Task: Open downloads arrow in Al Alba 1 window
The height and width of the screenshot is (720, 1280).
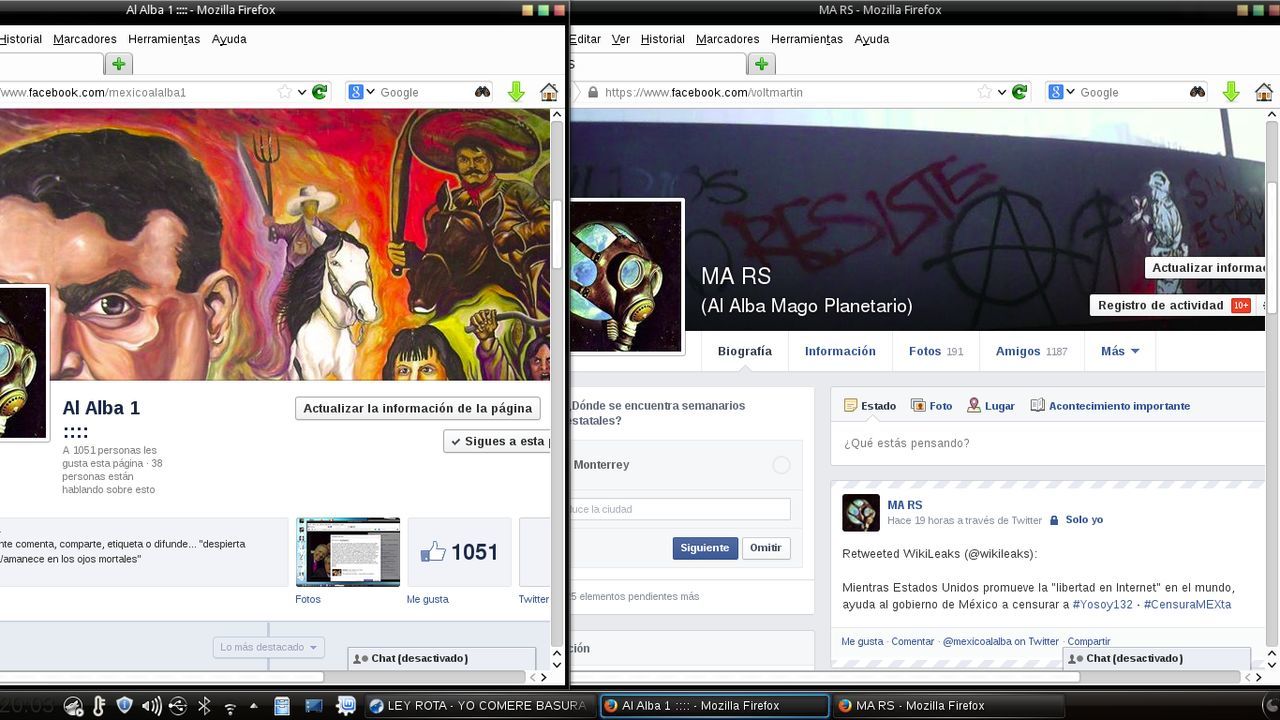Action: [516, 92]
